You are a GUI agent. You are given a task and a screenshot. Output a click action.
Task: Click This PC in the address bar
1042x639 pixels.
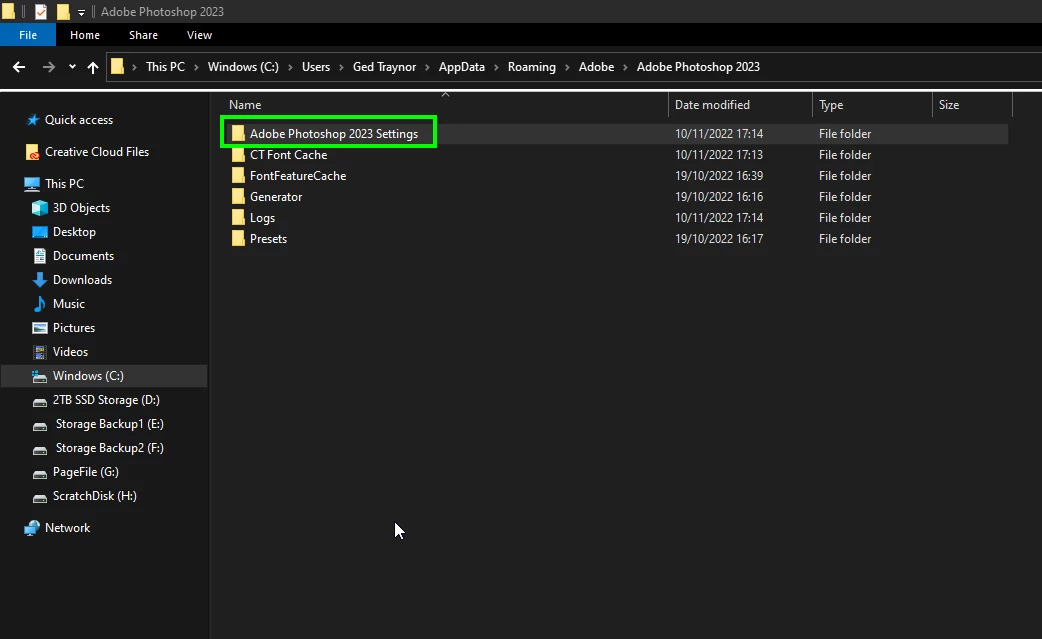pyautogui.click(x=165, y=67)
